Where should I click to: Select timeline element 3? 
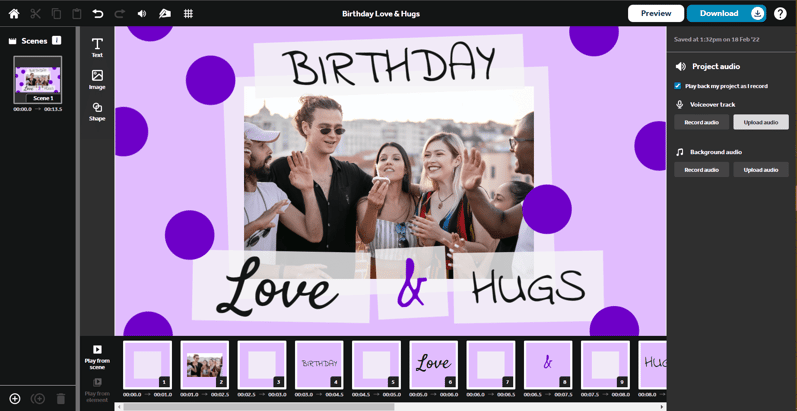[x=262, y=365]
